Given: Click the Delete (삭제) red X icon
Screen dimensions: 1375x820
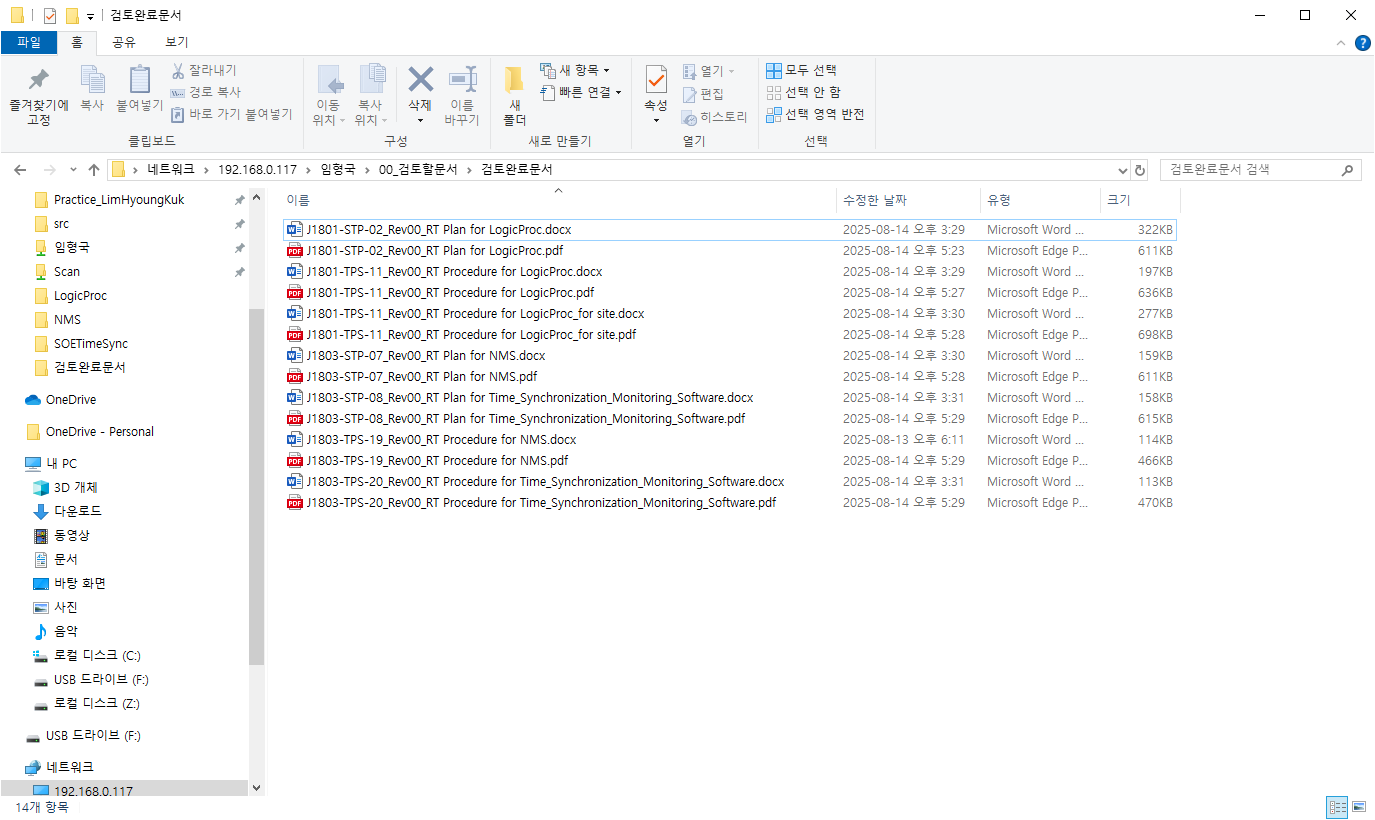Looking at the screenshot, I should click(420, 79).
